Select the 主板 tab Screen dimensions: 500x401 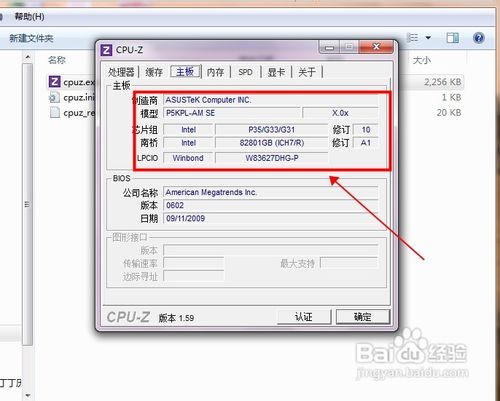185,71
